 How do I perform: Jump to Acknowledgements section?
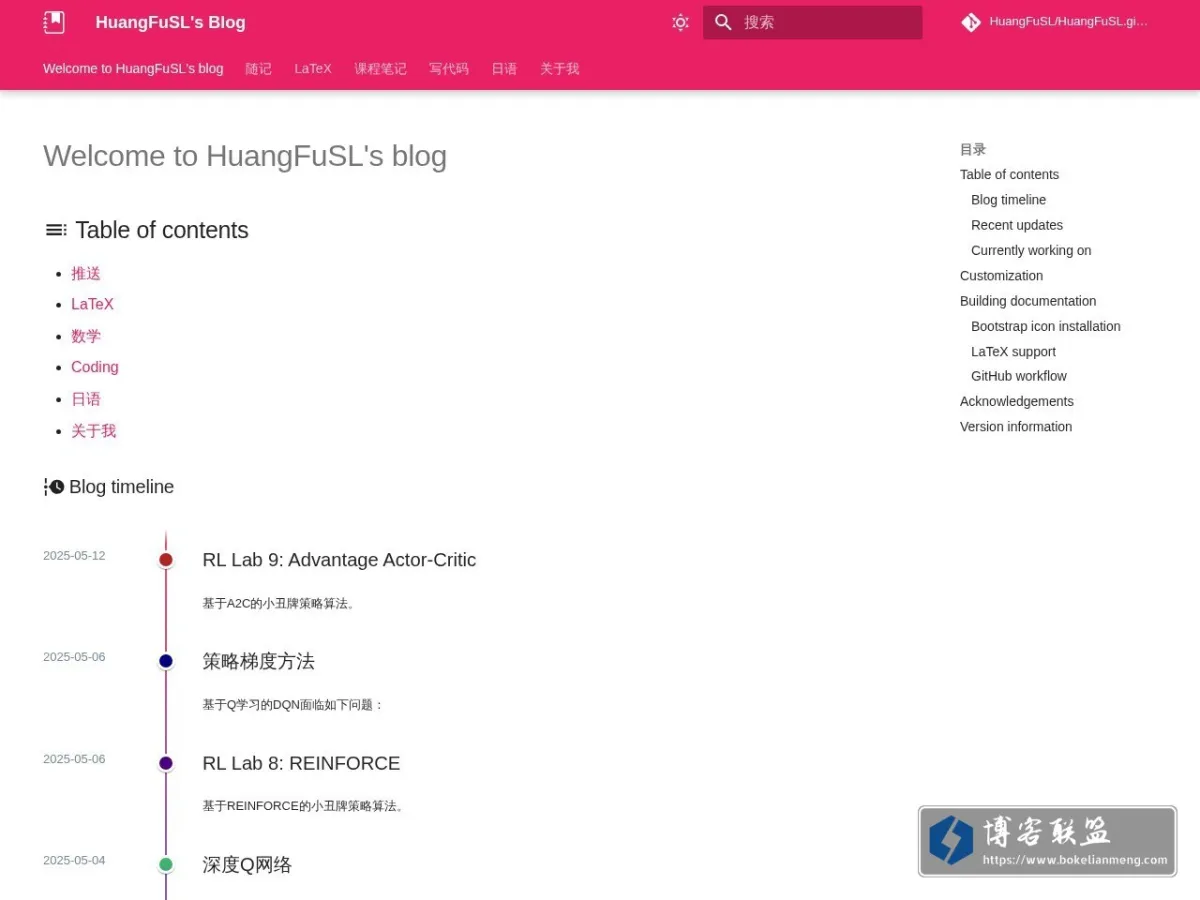(x=1017, y=401)
